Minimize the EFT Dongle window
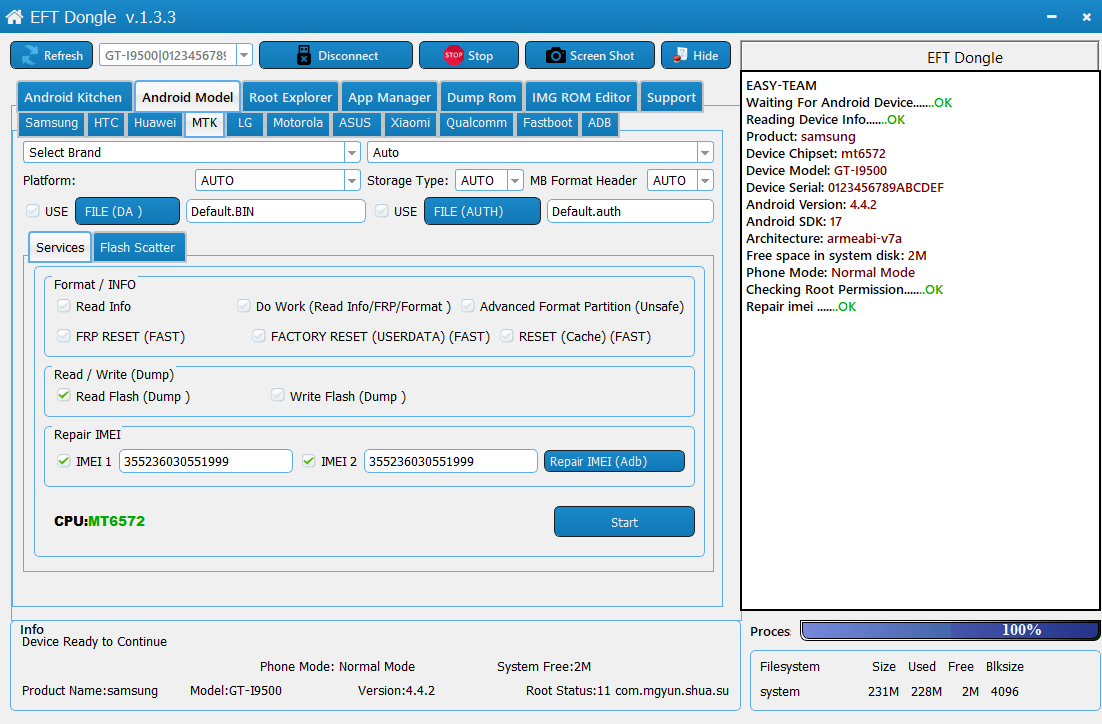Image resolution: width=1102 pixels, height=724 pixels. point(1051,17)
